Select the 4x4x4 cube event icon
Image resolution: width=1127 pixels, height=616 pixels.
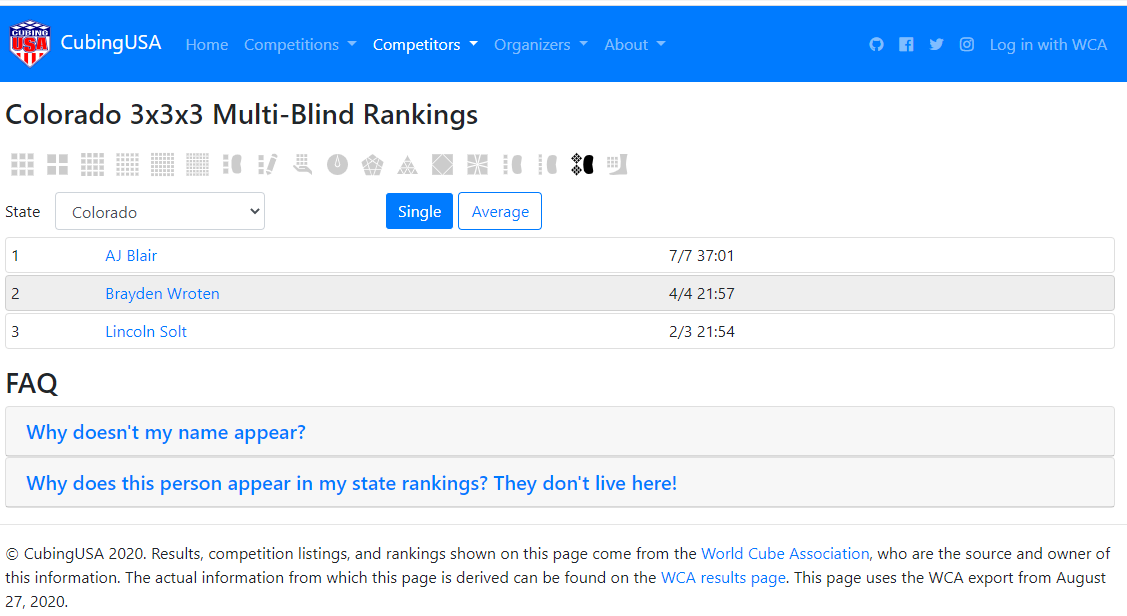pos(92,165)
